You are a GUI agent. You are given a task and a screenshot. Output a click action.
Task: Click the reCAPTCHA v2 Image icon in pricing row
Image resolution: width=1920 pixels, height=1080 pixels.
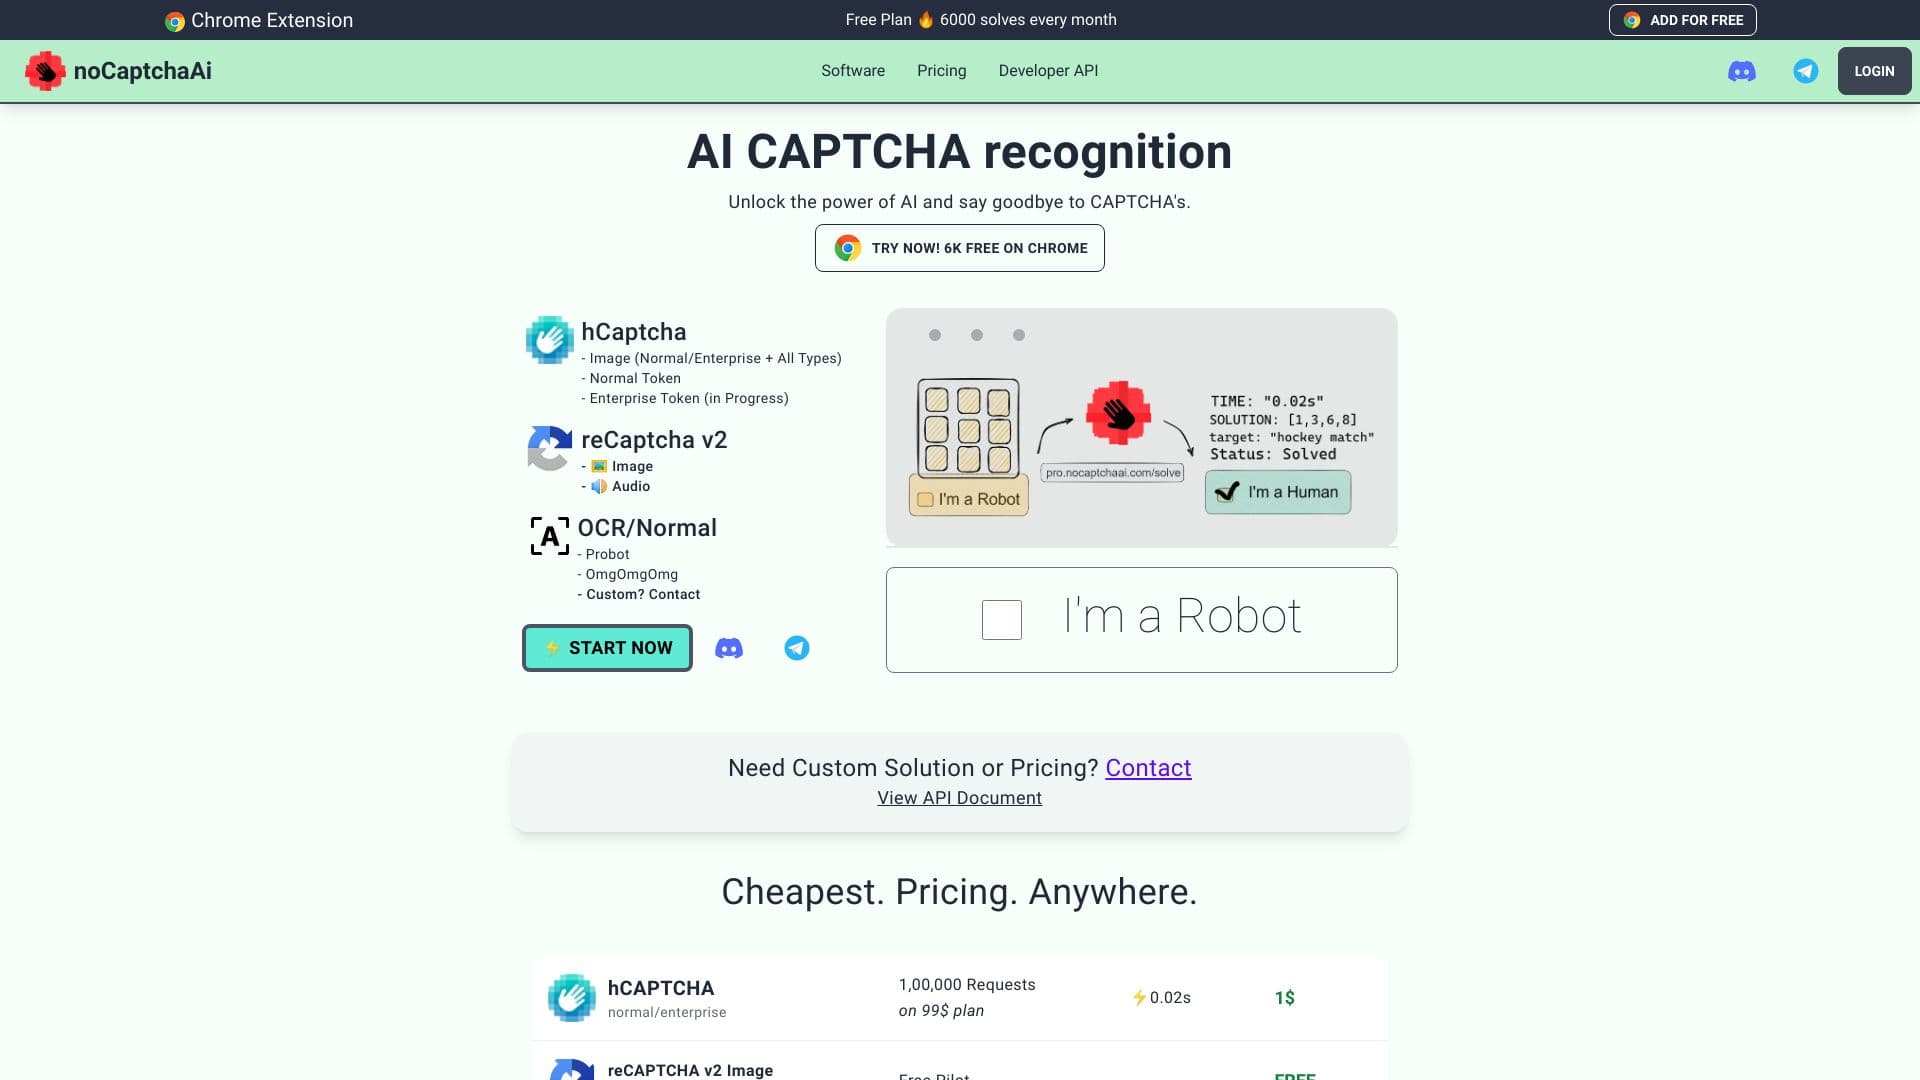pos(571,1072)
